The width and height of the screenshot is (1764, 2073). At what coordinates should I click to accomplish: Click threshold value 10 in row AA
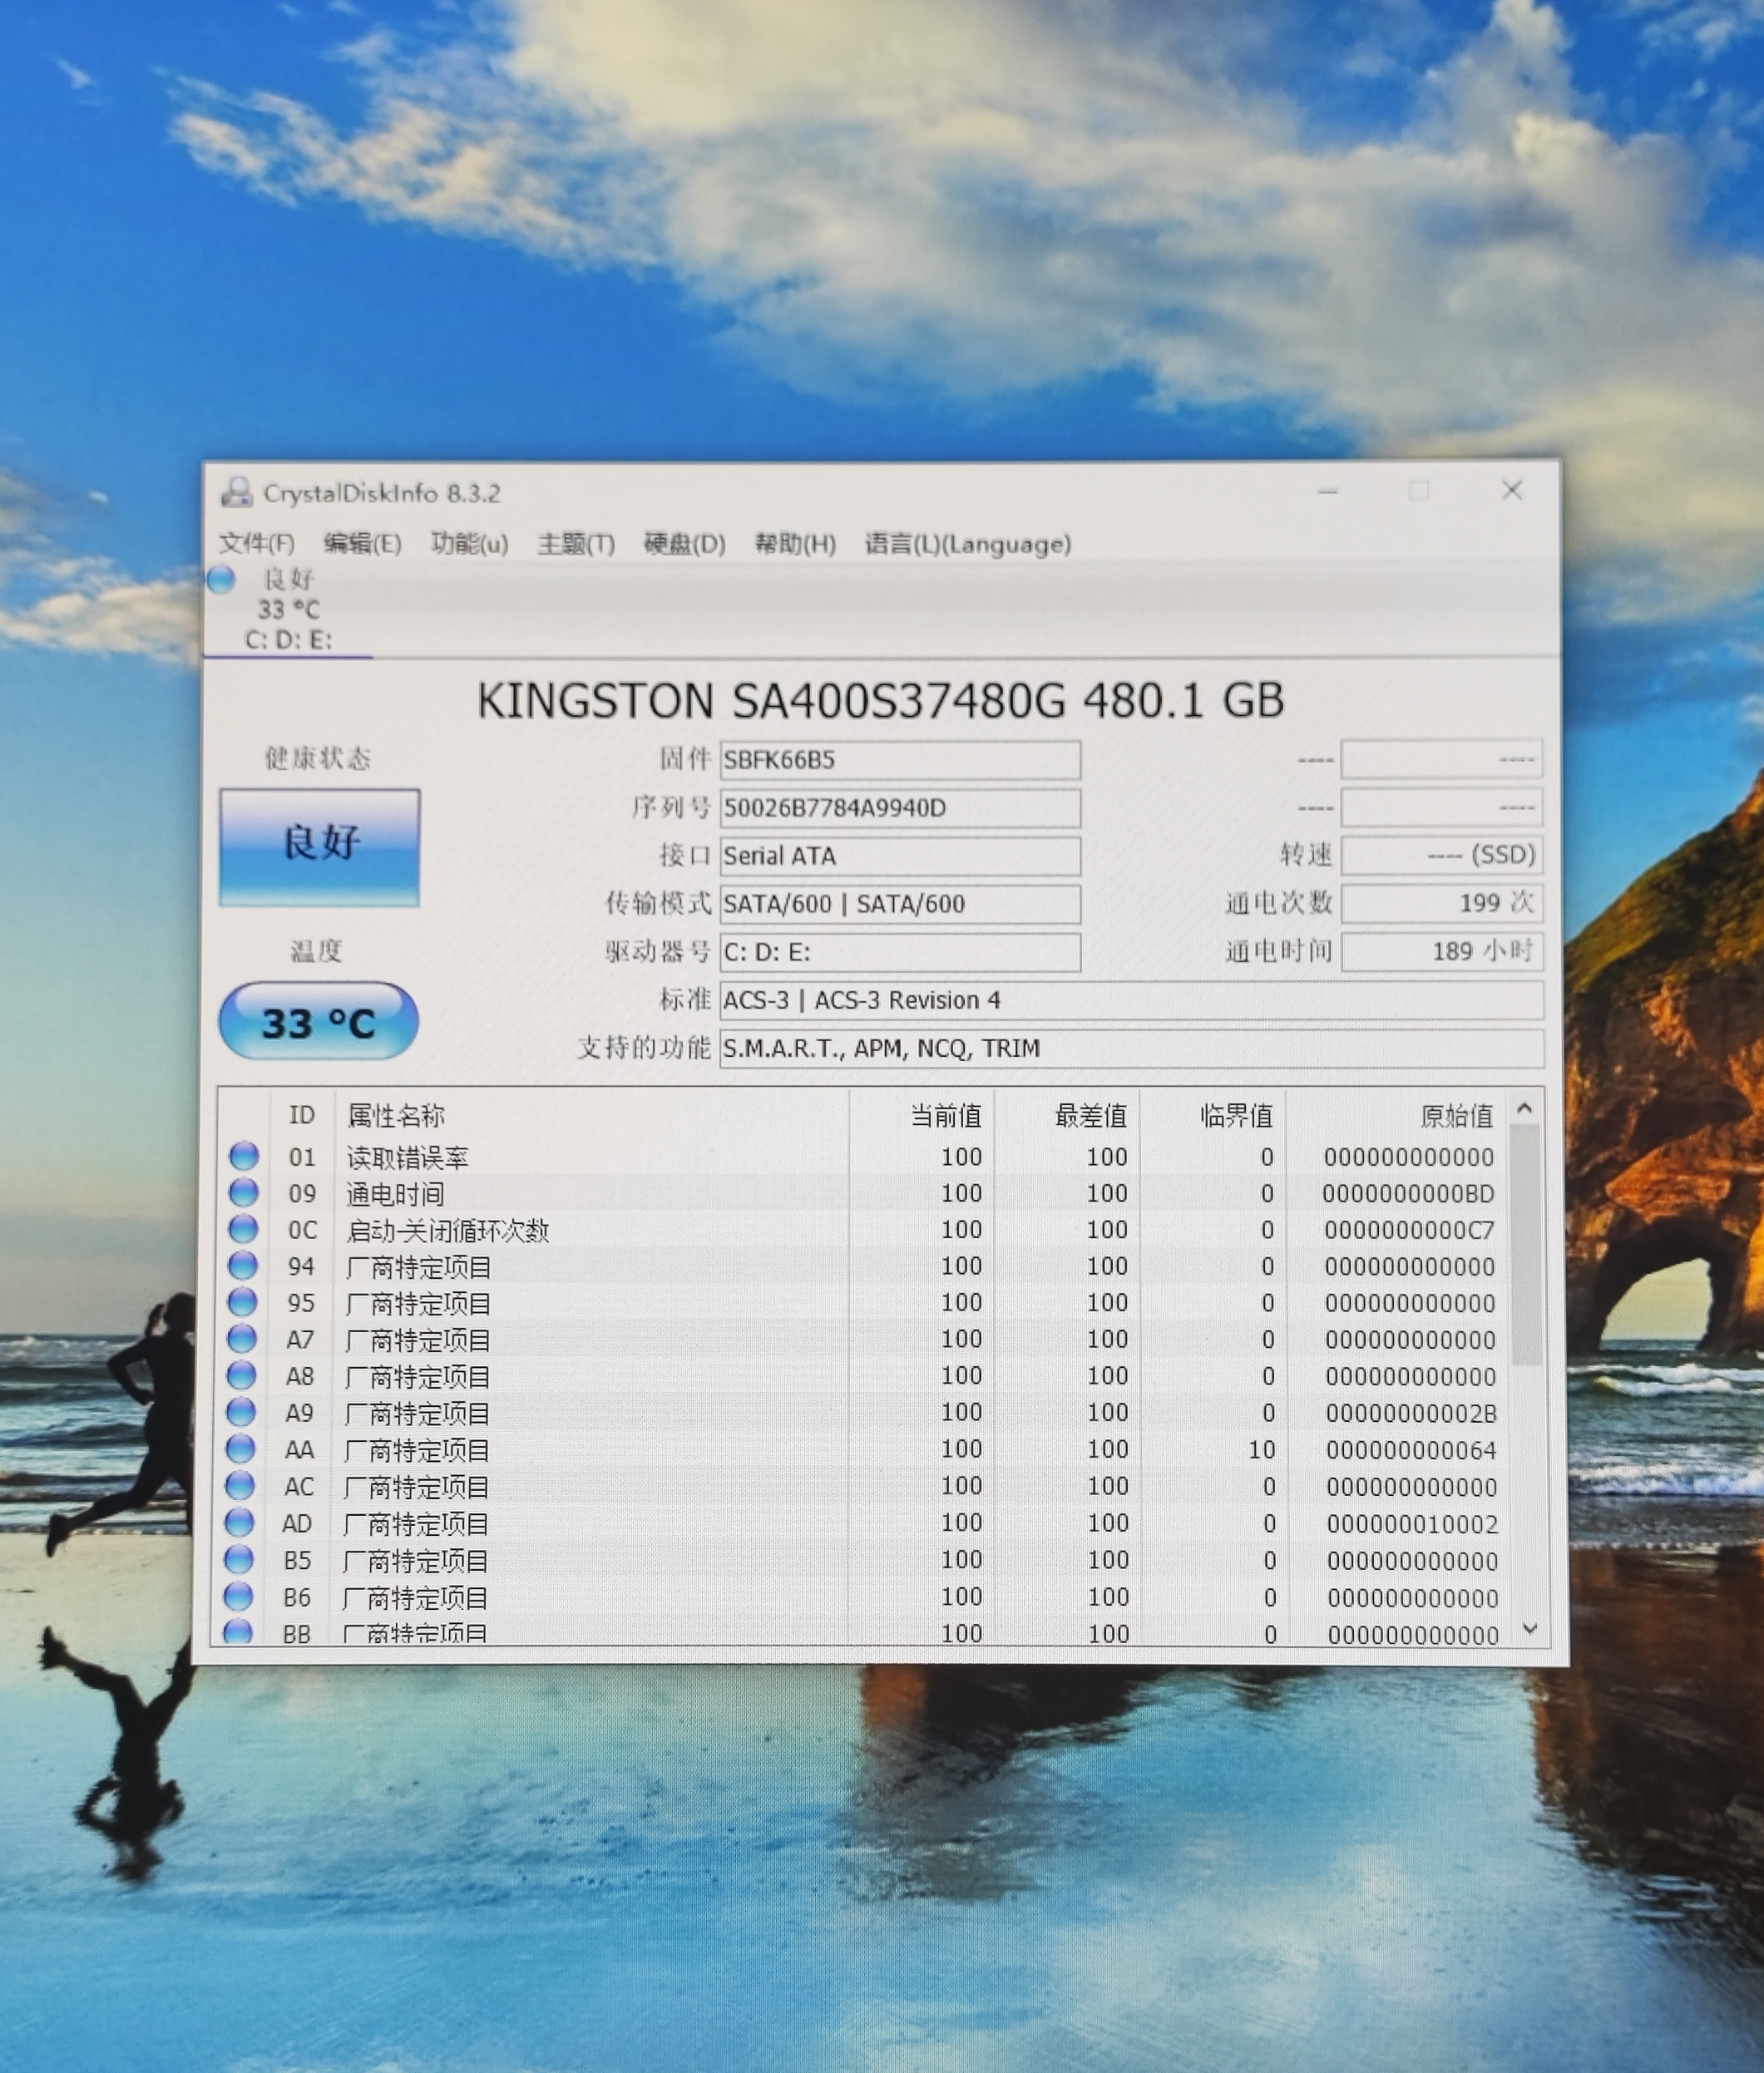click(x=1262, y=1449)
